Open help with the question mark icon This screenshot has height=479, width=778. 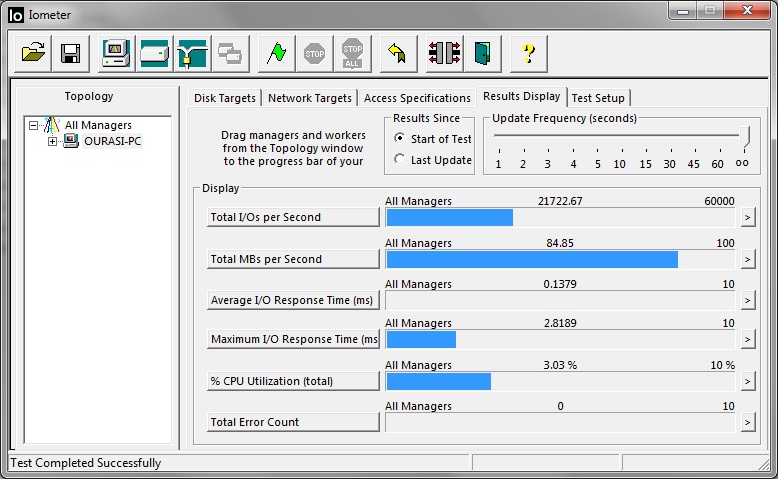point(529,53)
